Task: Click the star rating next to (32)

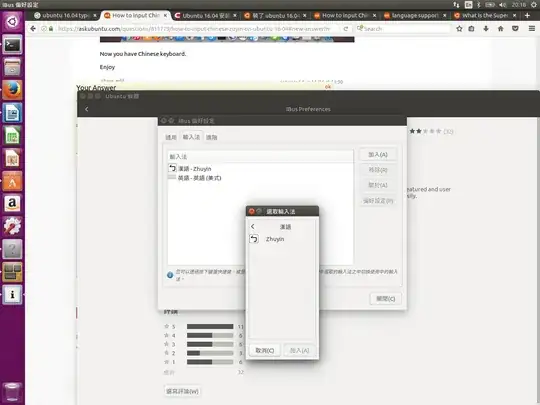Action: click(425, 131)
